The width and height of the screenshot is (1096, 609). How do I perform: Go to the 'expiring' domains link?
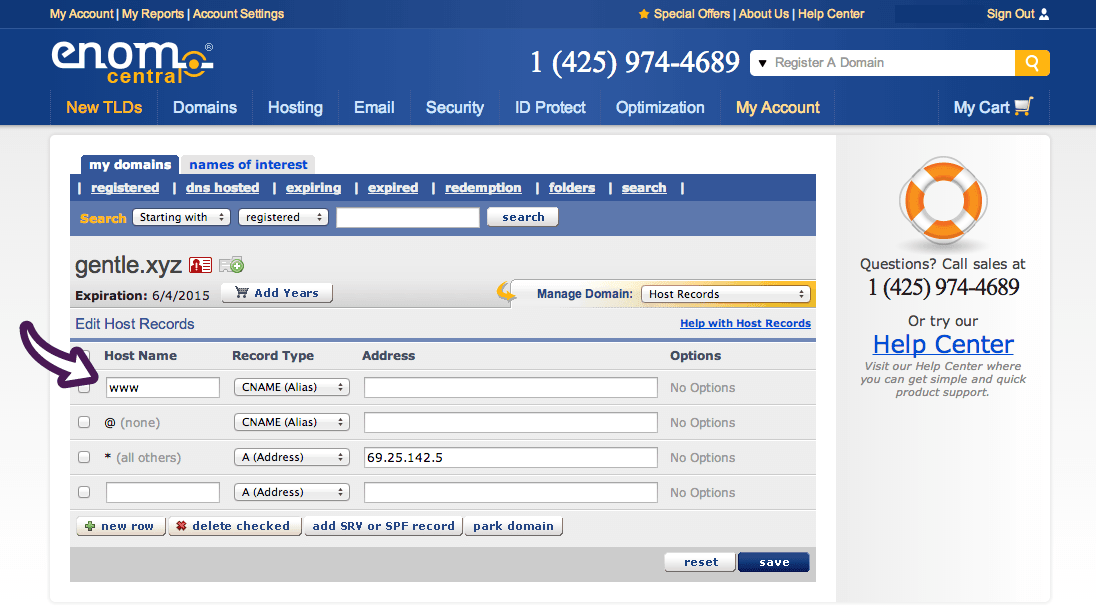(x=313, y=188)
